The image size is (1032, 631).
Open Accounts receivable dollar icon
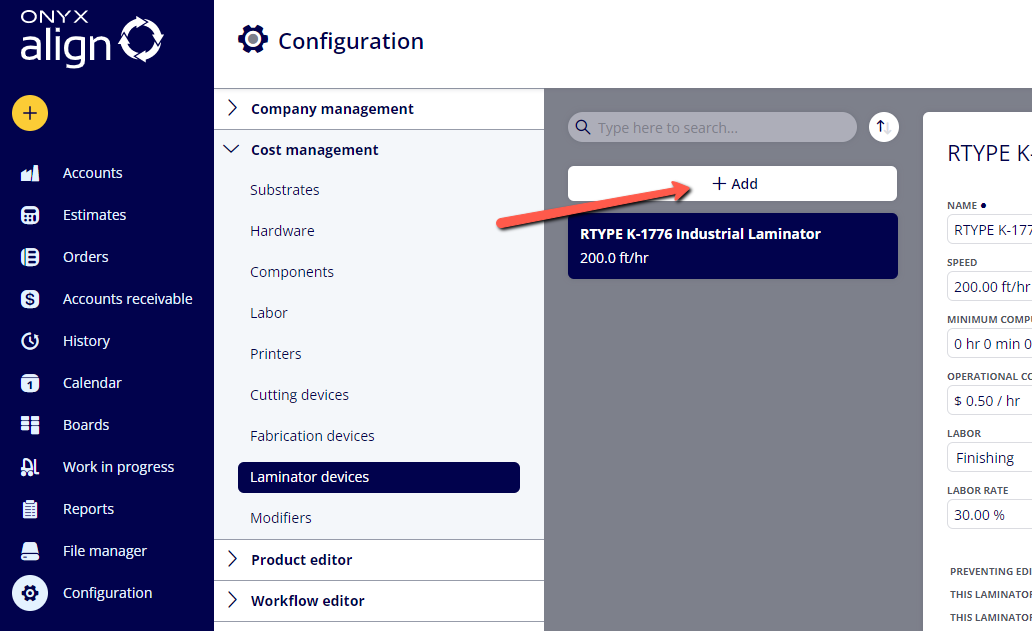pos(30,299)
